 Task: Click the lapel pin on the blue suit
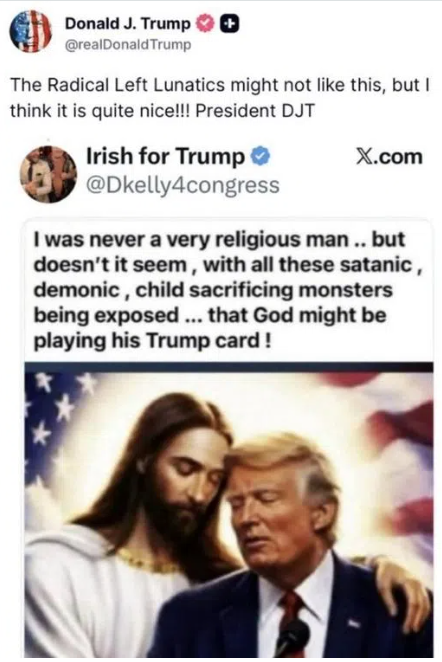354,623
